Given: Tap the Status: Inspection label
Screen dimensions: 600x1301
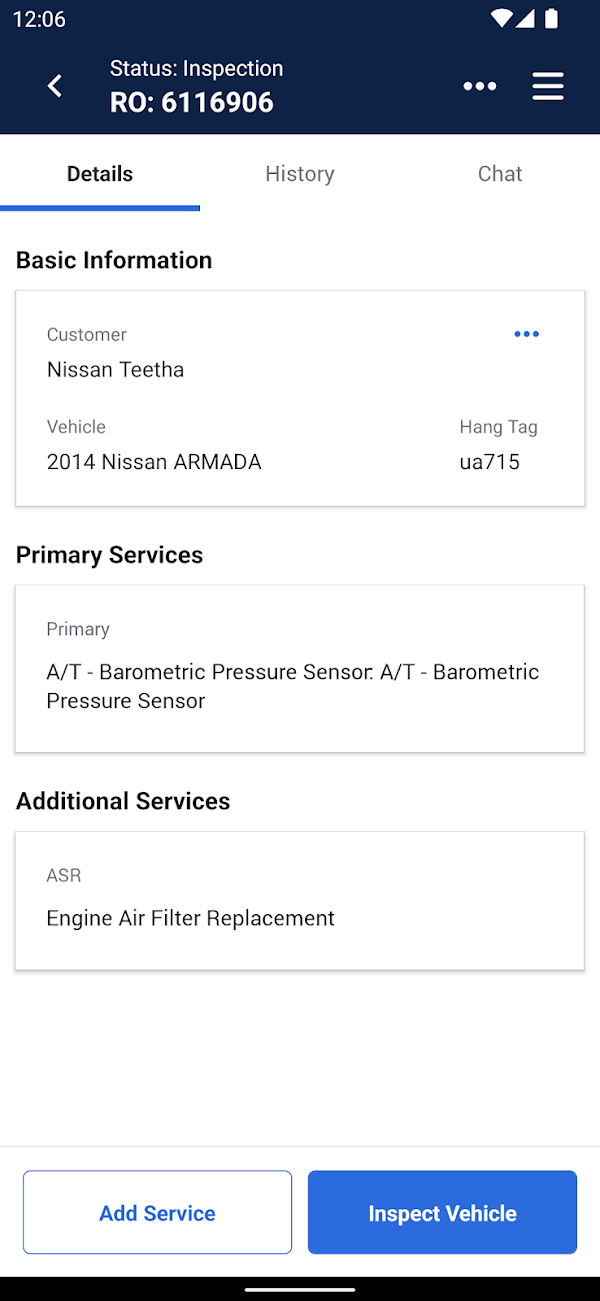Looking at the screenshot, I should tap(196, 68).
